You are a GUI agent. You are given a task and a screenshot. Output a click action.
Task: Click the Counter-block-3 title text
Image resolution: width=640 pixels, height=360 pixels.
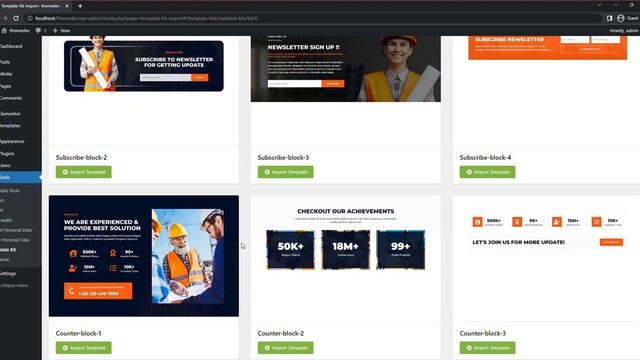[x=482, y=333]
